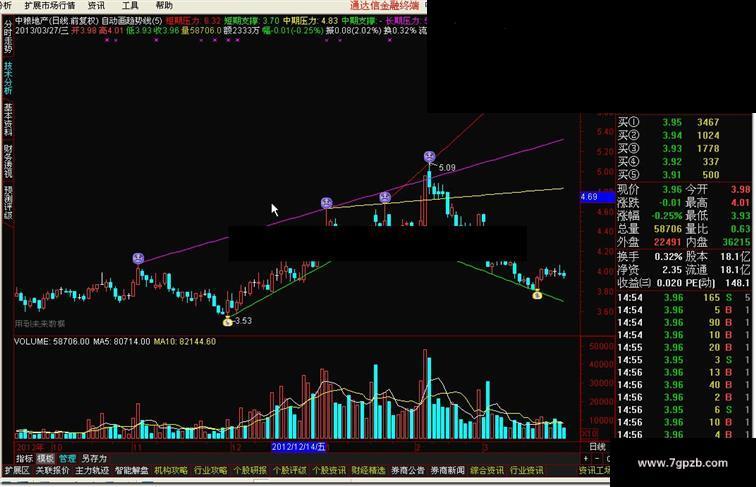Click the 短期压力 value label
The image size is (756, 487).
193,21
